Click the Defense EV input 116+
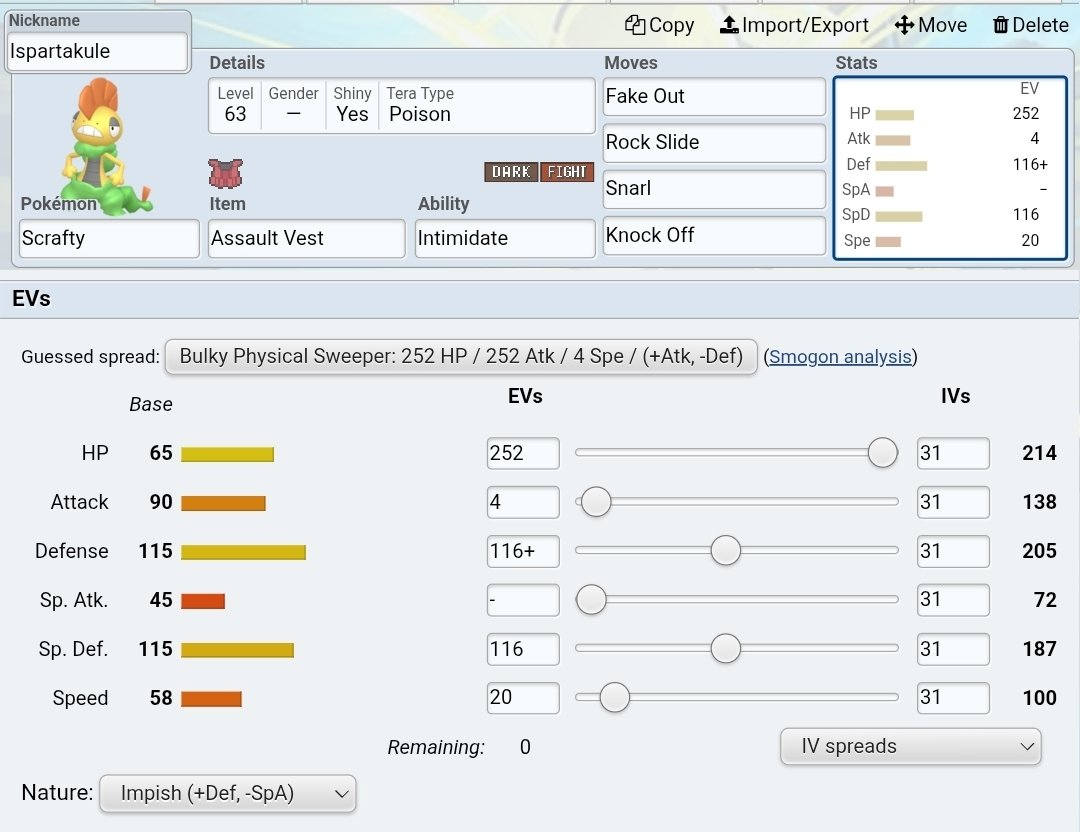1080x832 pixels. (523, 551)
